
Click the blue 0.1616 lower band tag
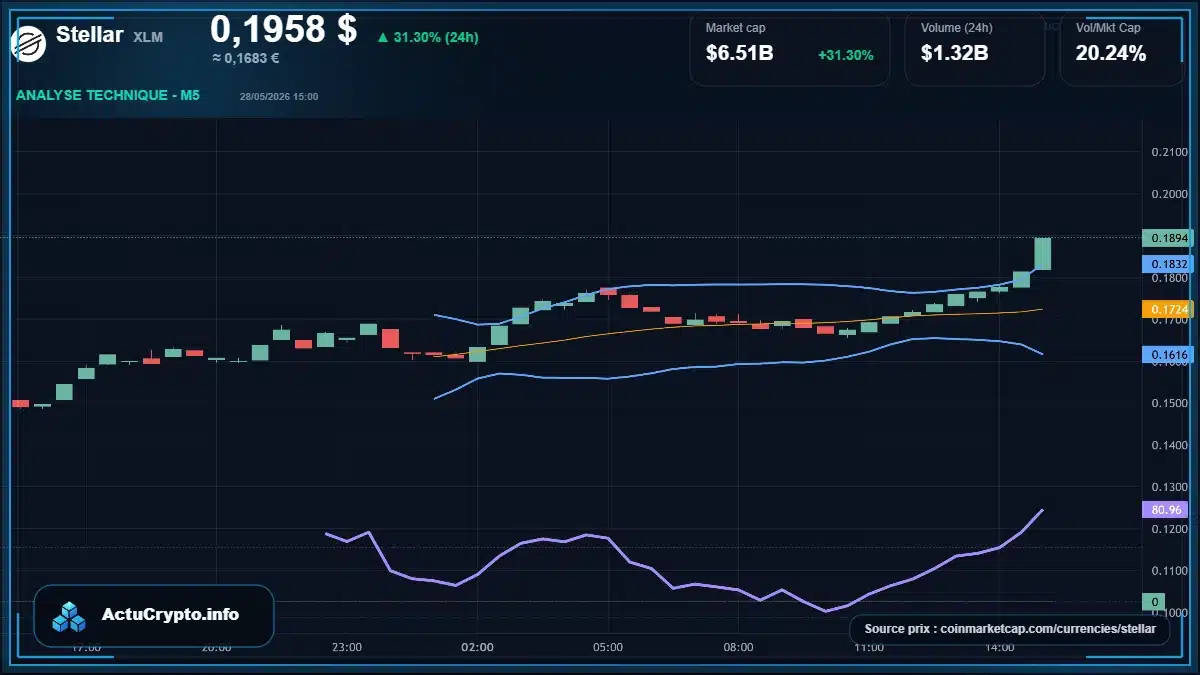[1168, 355]
